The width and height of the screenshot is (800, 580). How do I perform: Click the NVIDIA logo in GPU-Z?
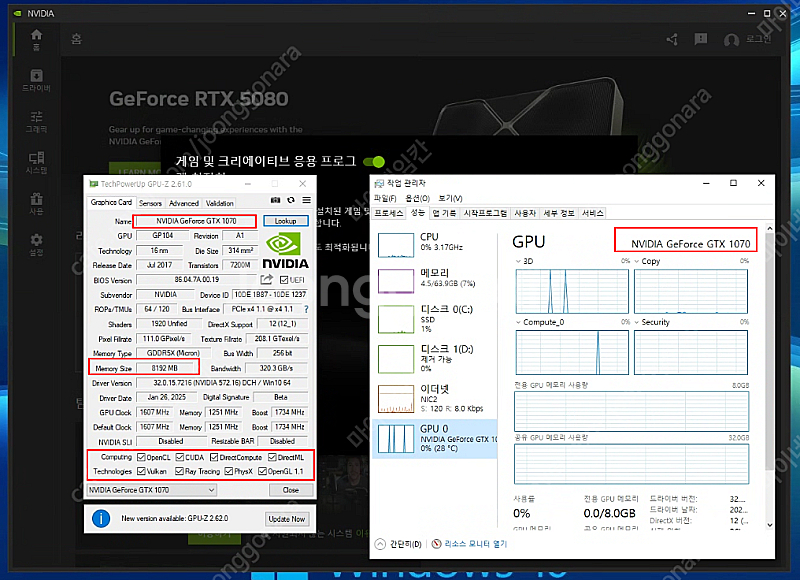coord(285,250)
